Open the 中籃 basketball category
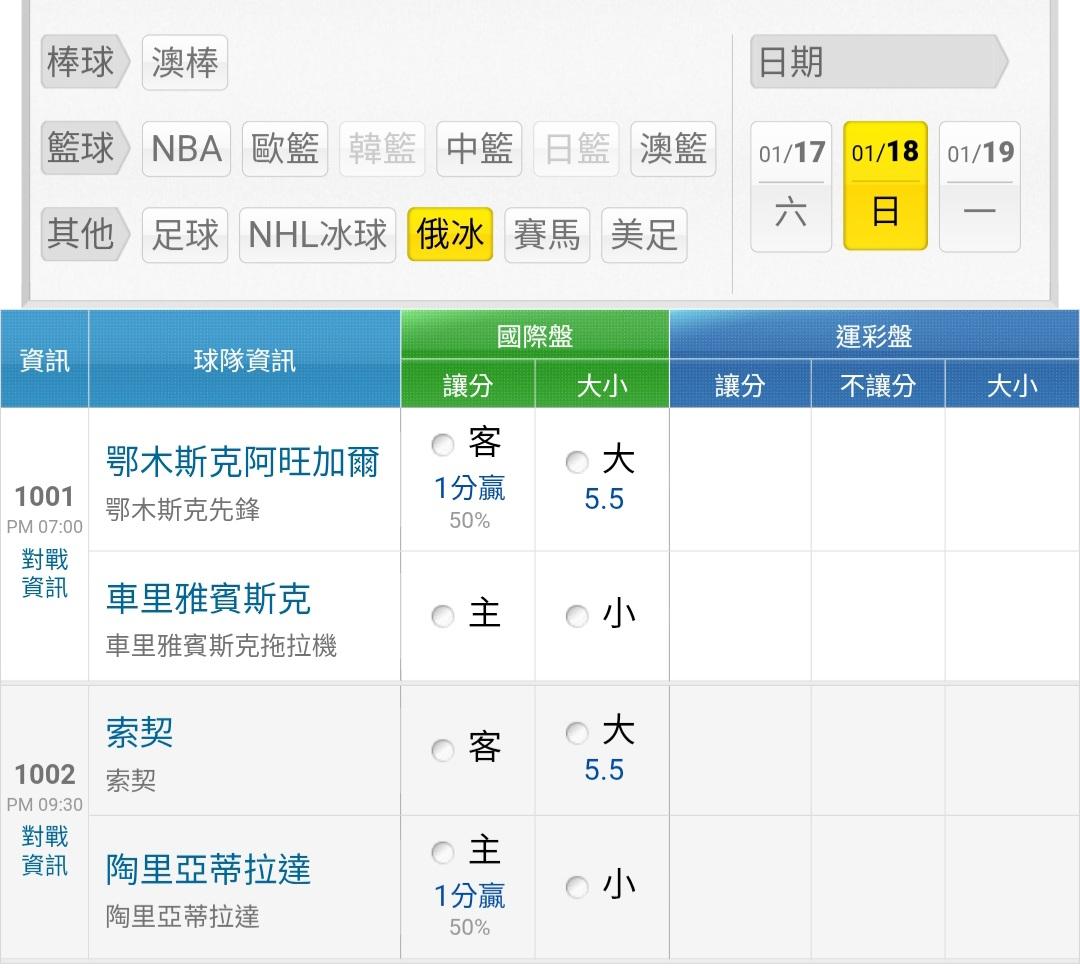The height and width of the screenshot is (975, 1080). click(x=479, y=149)
